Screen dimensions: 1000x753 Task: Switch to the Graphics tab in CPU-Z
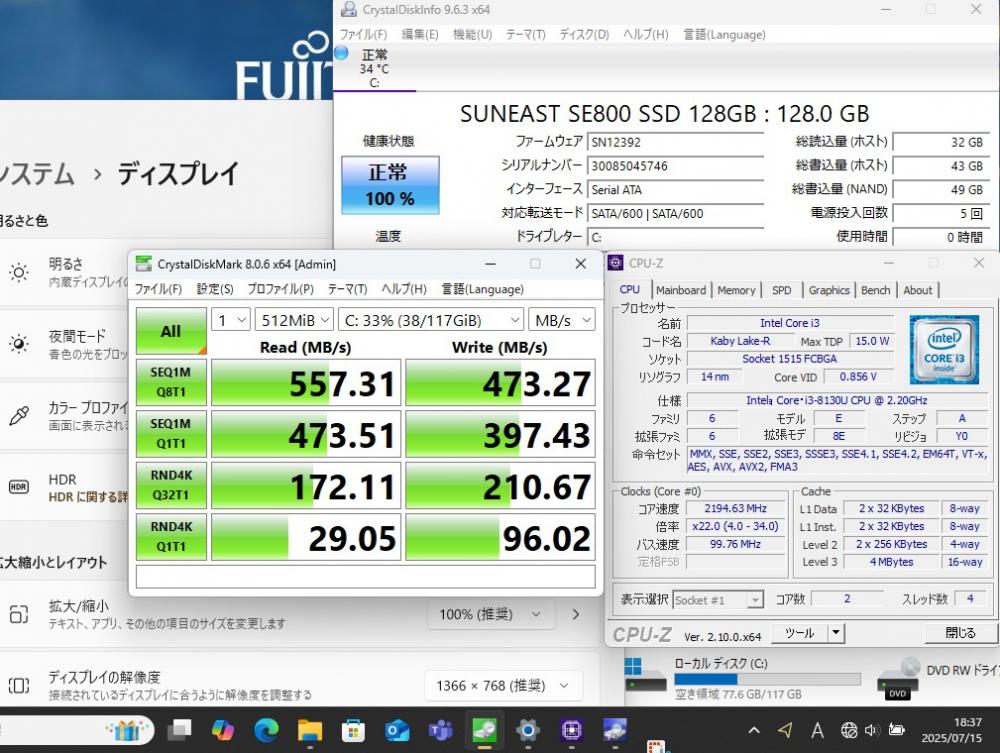[828, 290]
